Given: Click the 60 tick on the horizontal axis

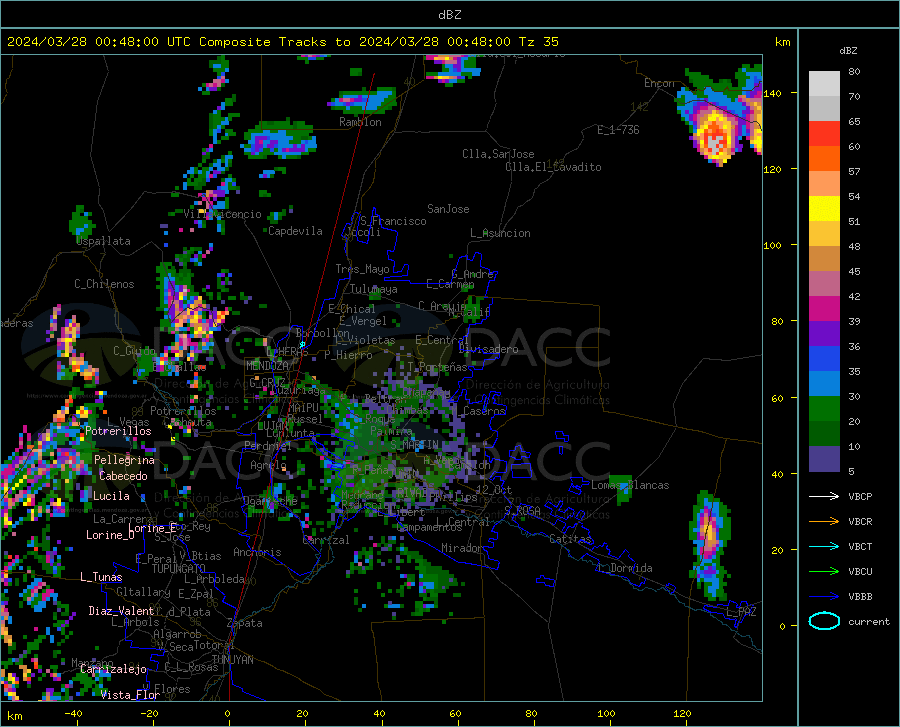Looking at the screenshot, I should coord(455,713).
